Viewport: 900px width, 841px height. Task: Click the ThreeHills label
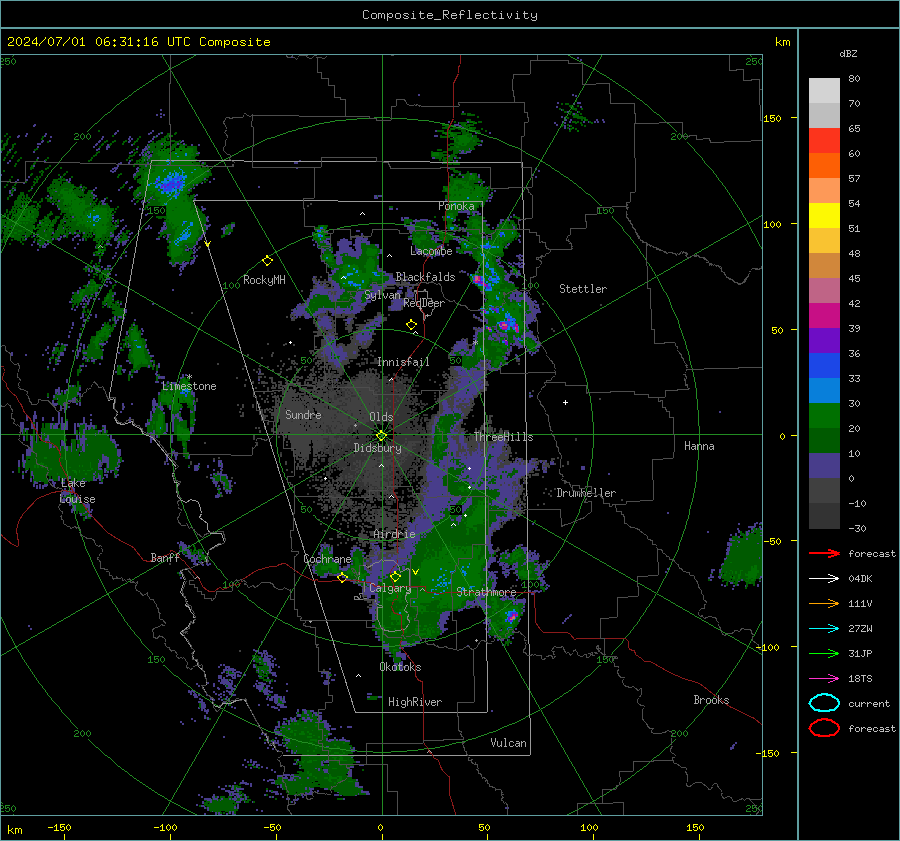[x=503, y=437]
